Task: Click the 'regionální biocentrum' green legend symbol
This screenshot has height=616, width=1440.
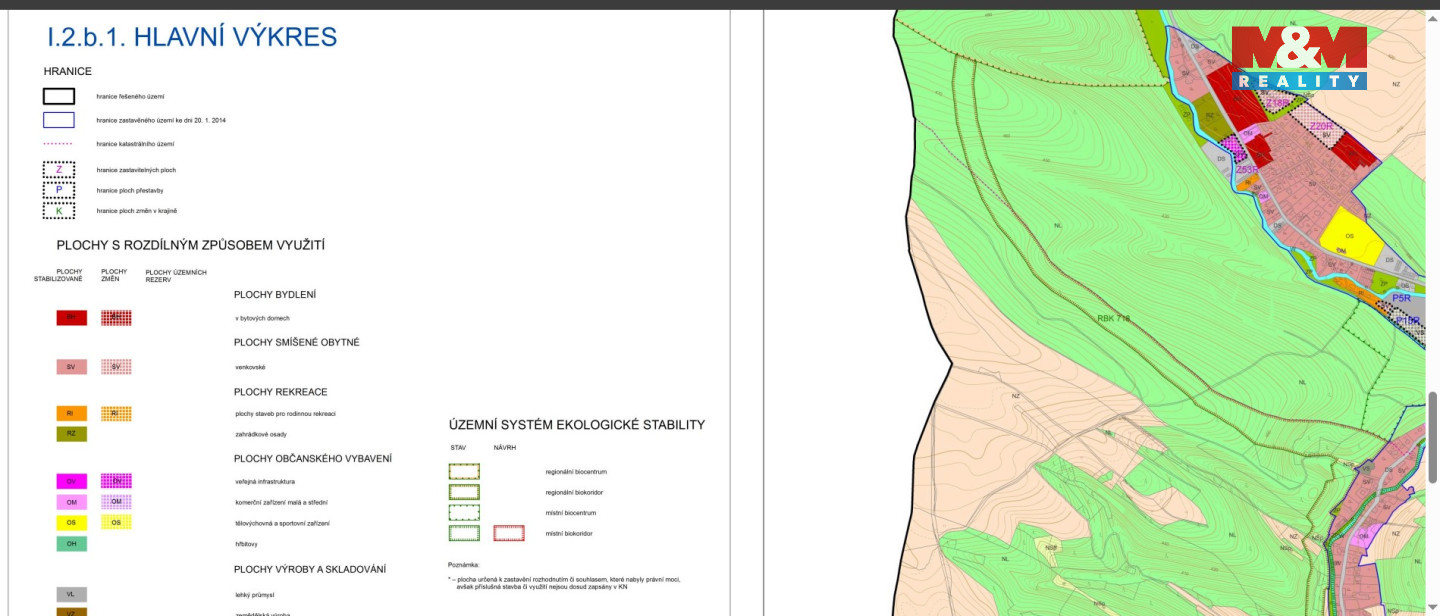Action: (x=464, y=471)
